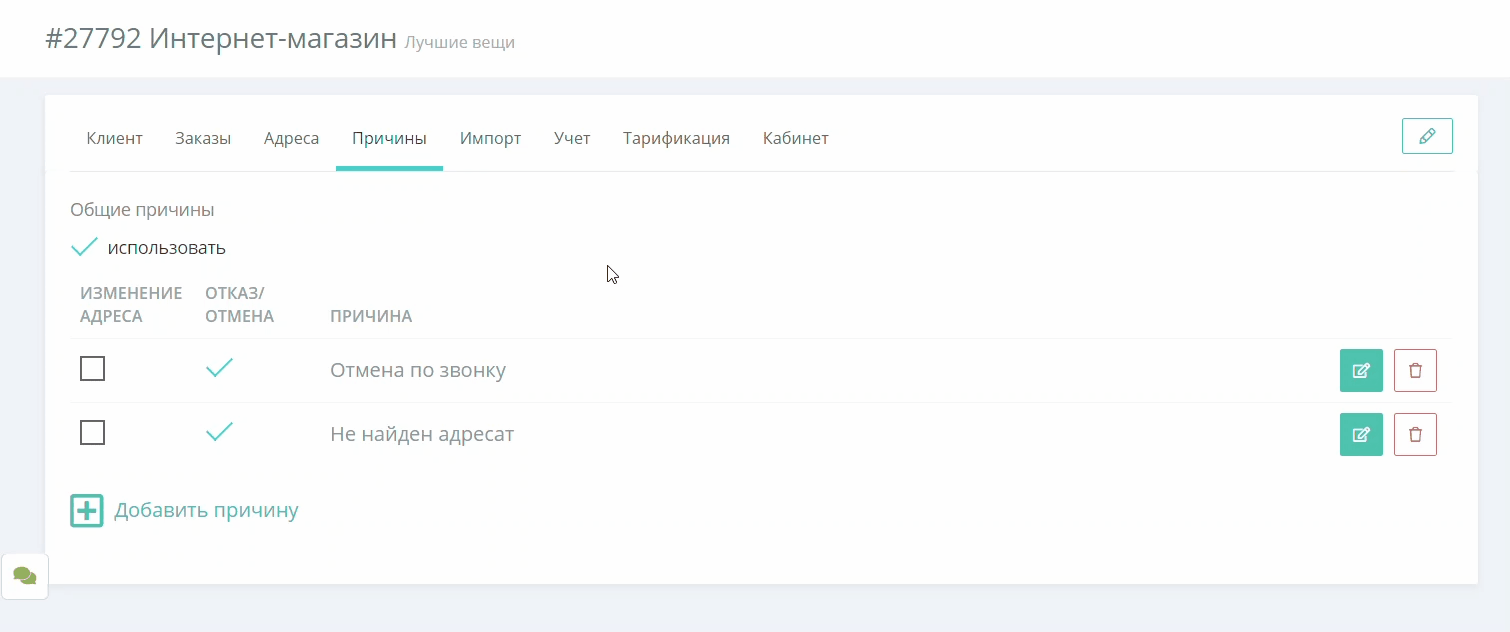Open the Тарификация tab

pos(676,138)
